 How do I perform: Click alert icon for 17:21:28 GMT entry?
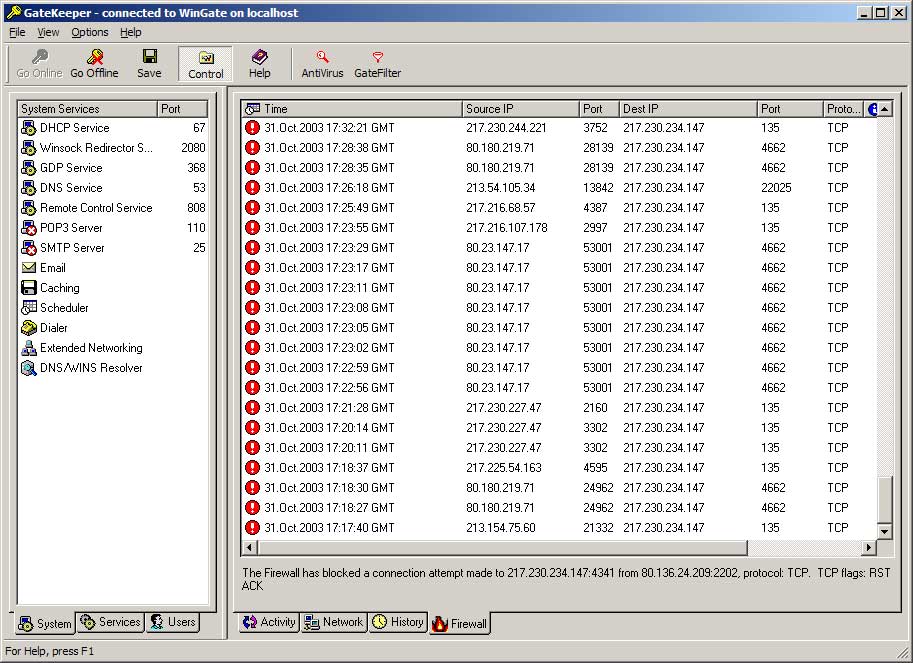click(252, 407)
